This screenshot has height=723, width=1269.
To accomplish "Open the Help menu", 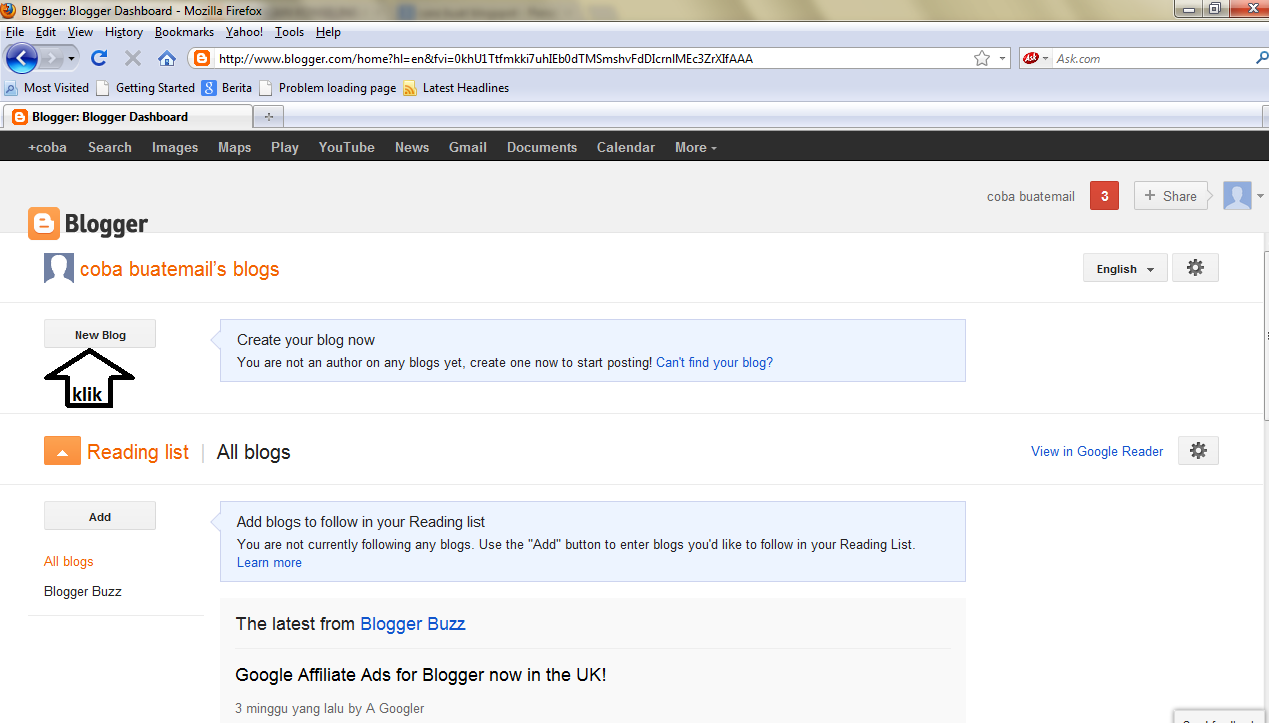I will [x=328, y=32].
